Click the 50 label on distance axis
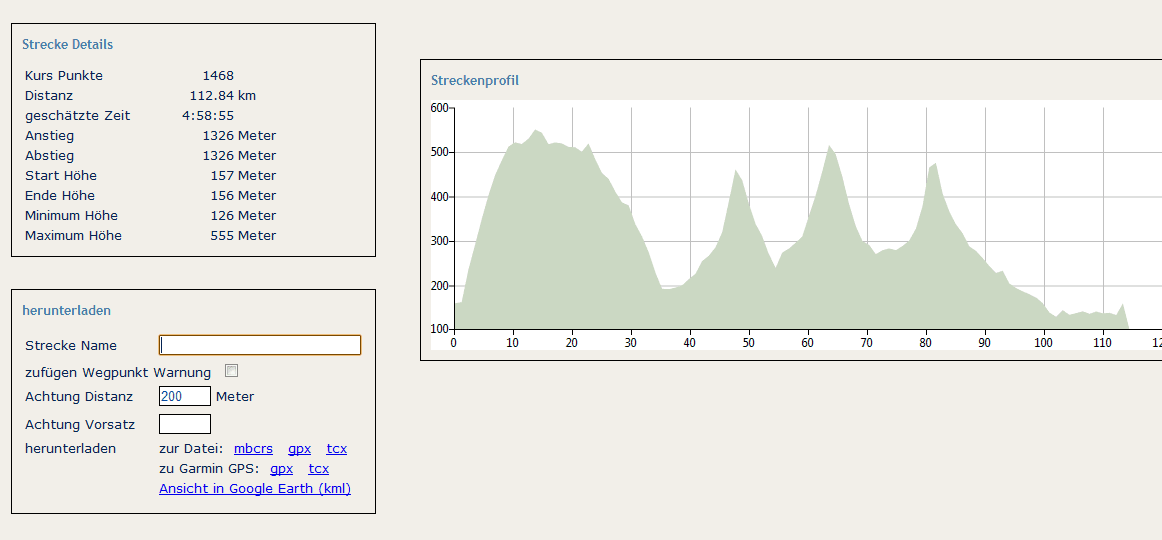This screenshot has width=1162, height=540. click(x=749, y=342)
